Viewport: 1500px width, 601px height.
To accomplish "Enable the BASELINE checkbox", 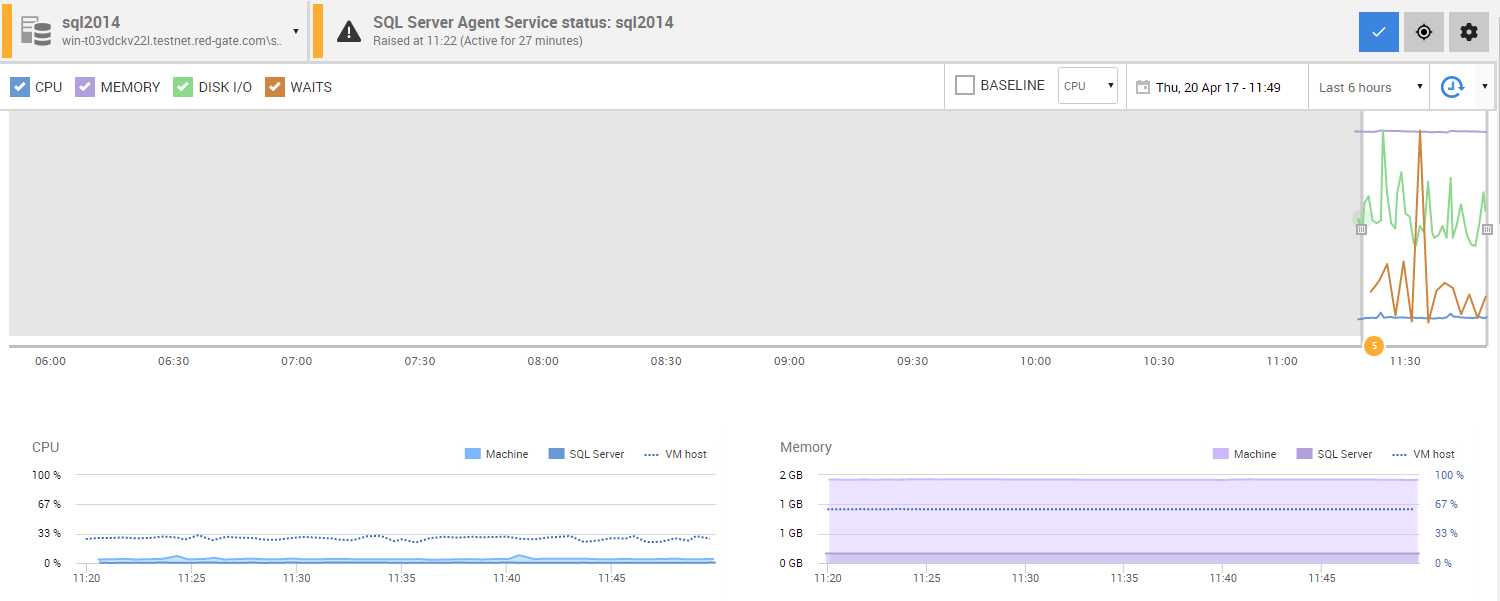I will 965,86.
